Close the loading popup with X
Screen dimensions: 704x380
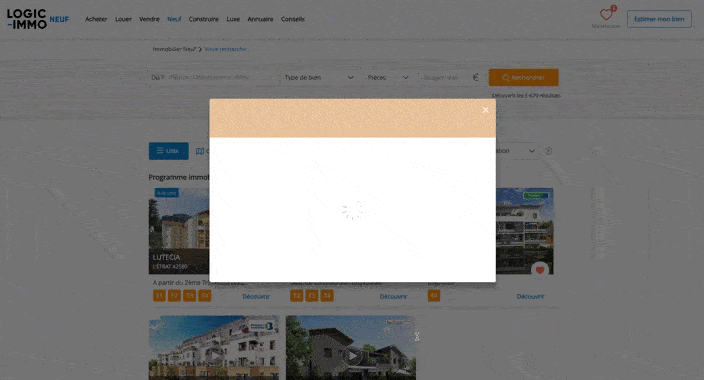[x=485, y=110]
